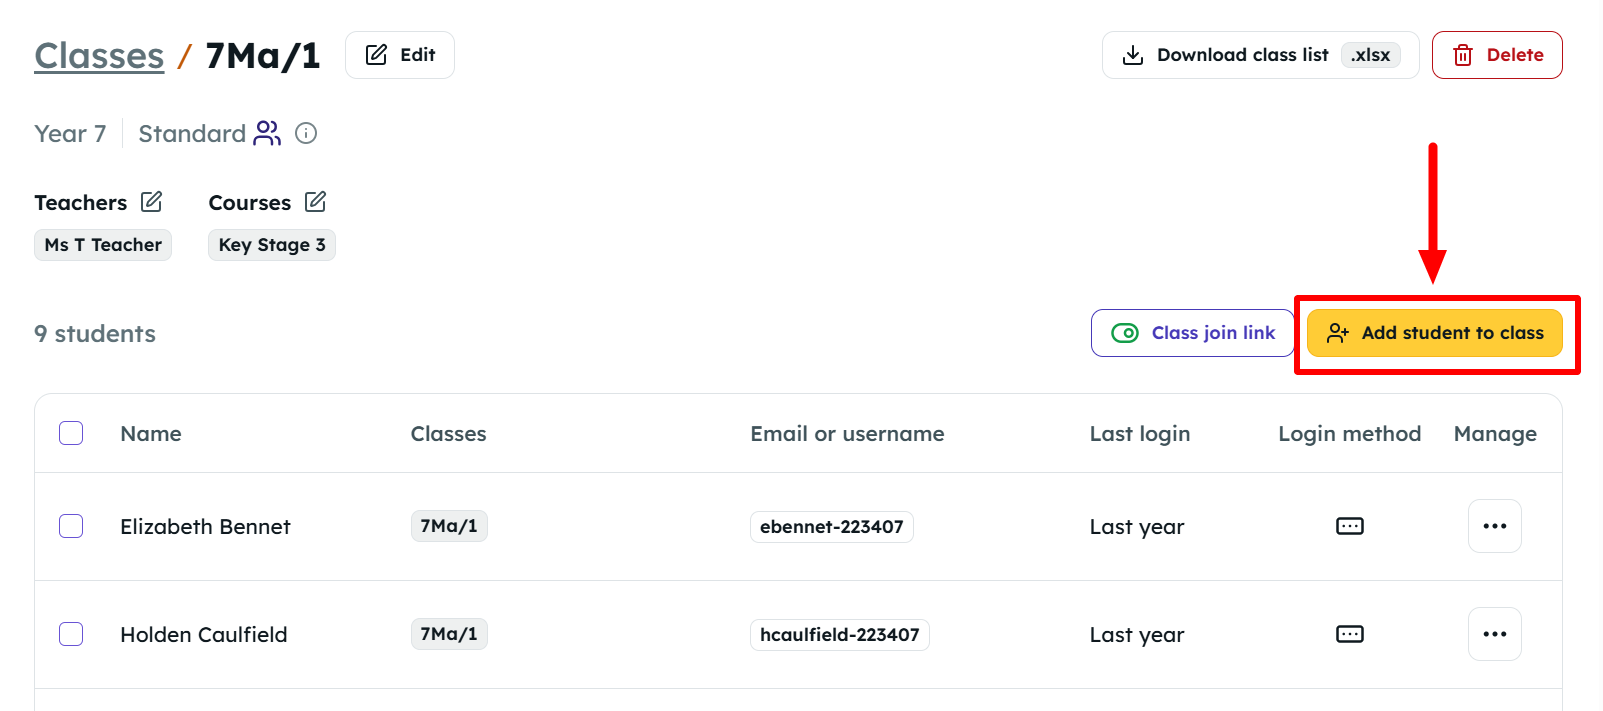Open the three-dot manage menu for Elizabeth Bennet
Image resolution: width=1603 pixels, height=711 pixels.
pyautogui.click(x=1494, y=526)
